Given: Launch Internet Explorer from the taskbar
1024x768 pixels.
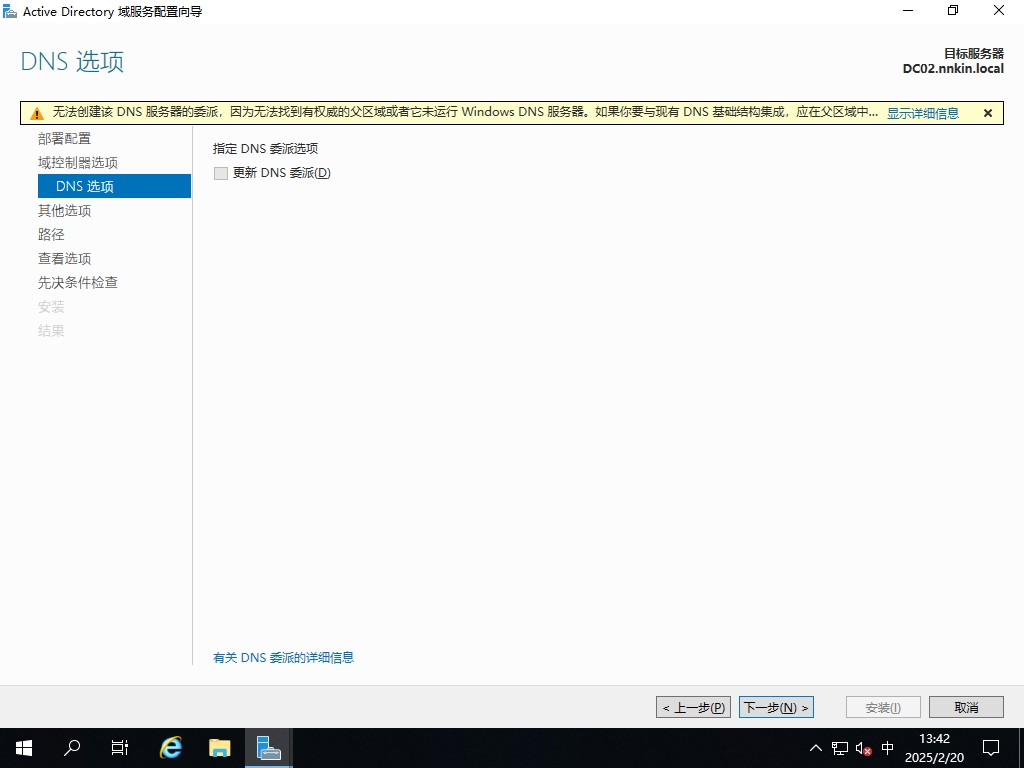Looking at the screenshot, I should pyautogui.click(x=171, y=747).
